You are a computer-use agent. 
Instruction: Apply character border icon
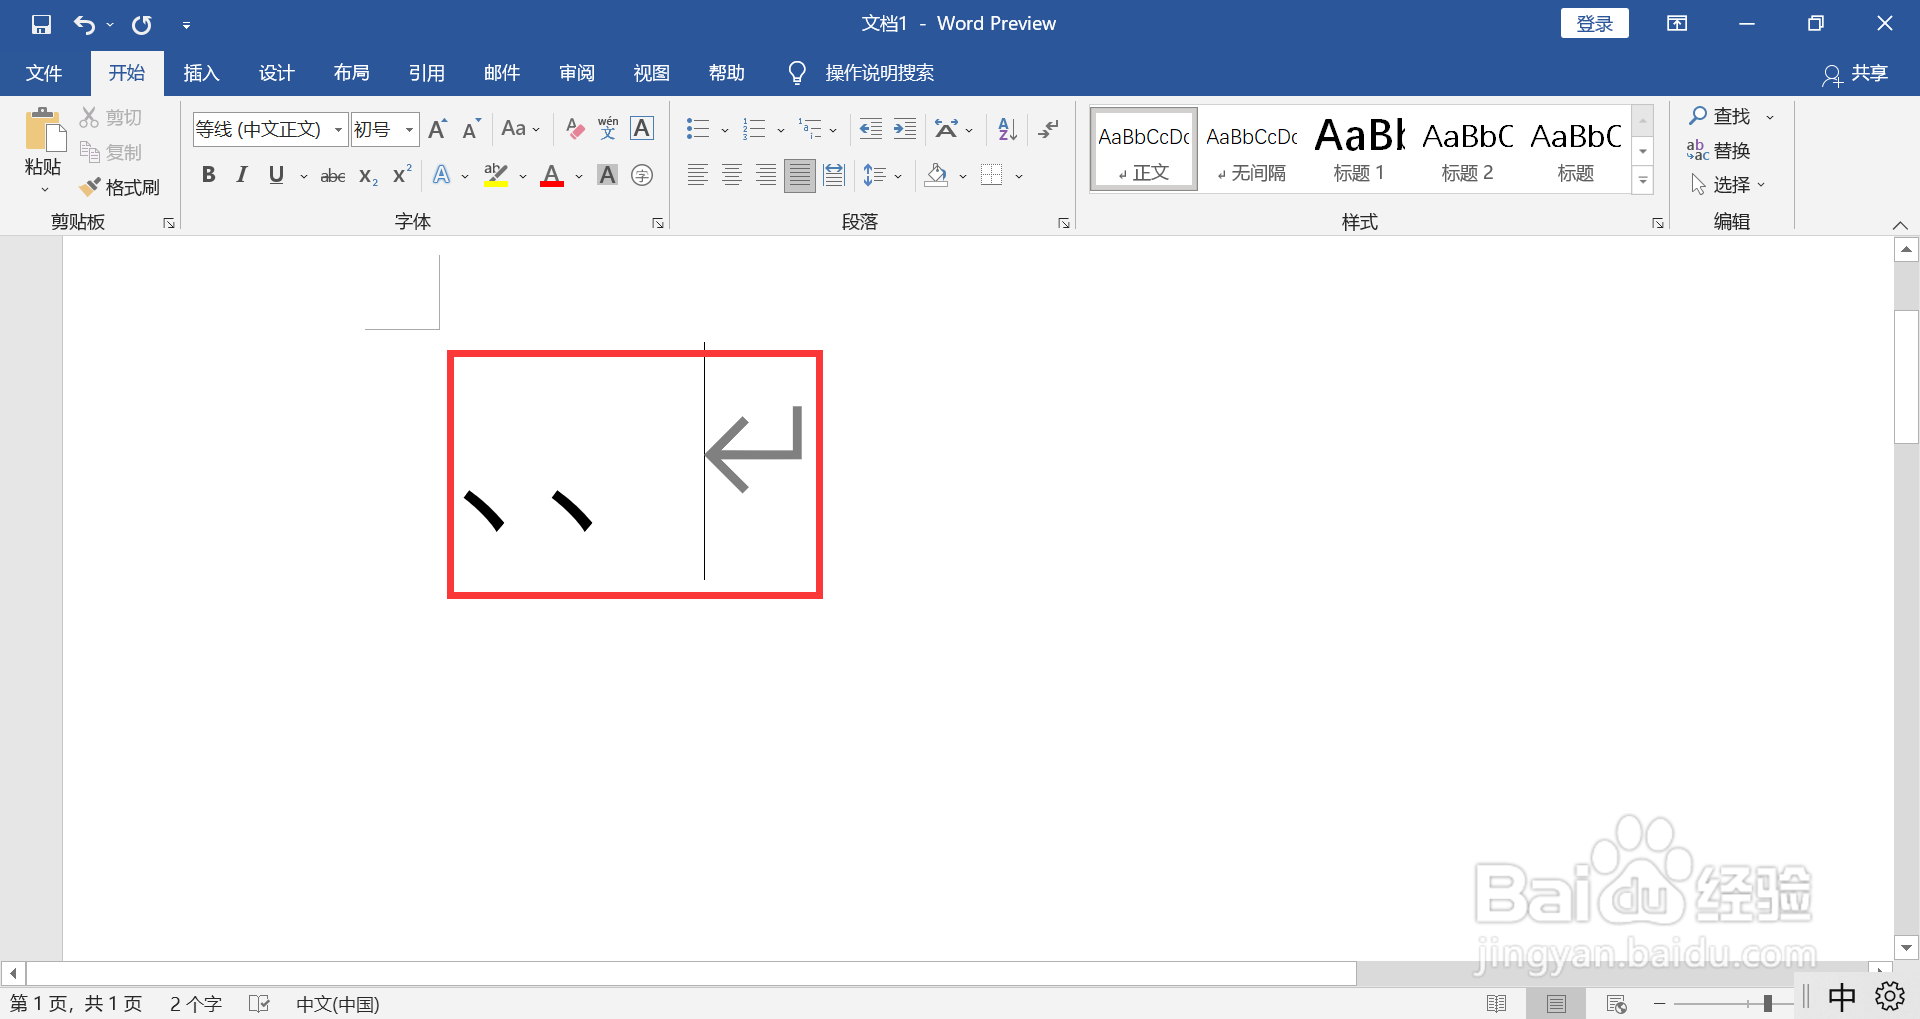[642, 128]
